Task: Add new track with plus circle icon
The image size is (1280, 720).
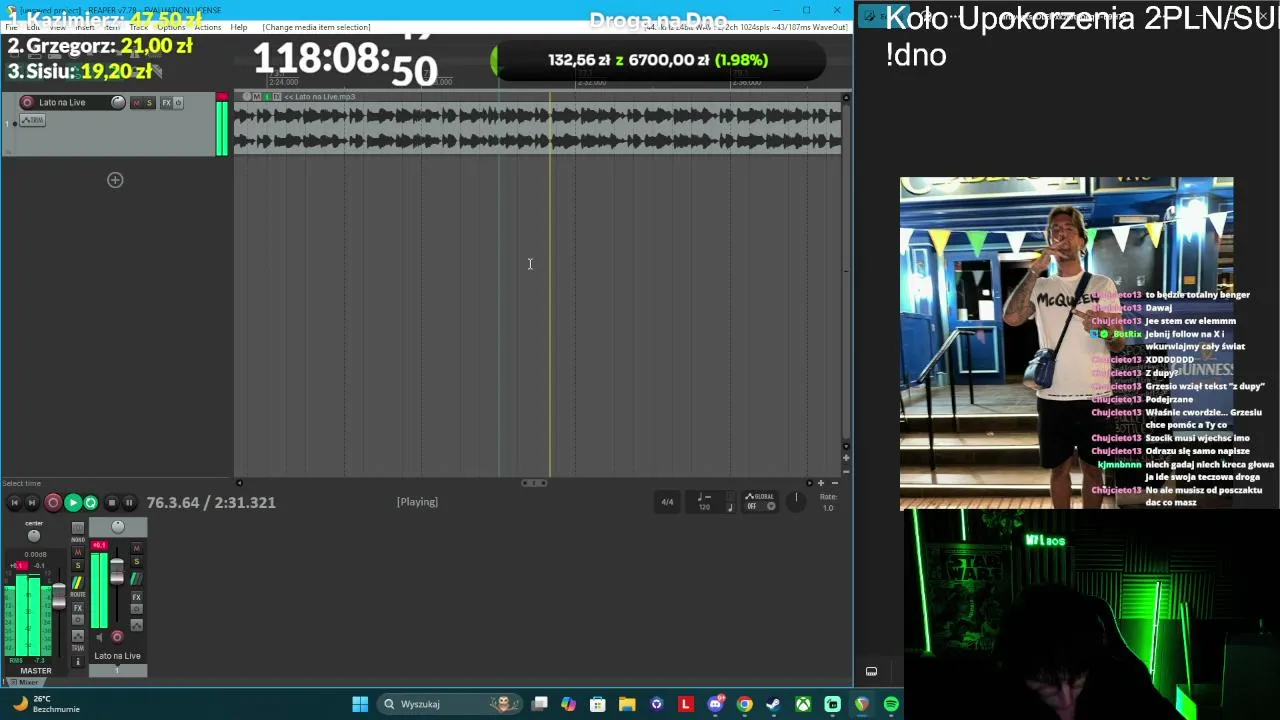Action: (115, 180)
